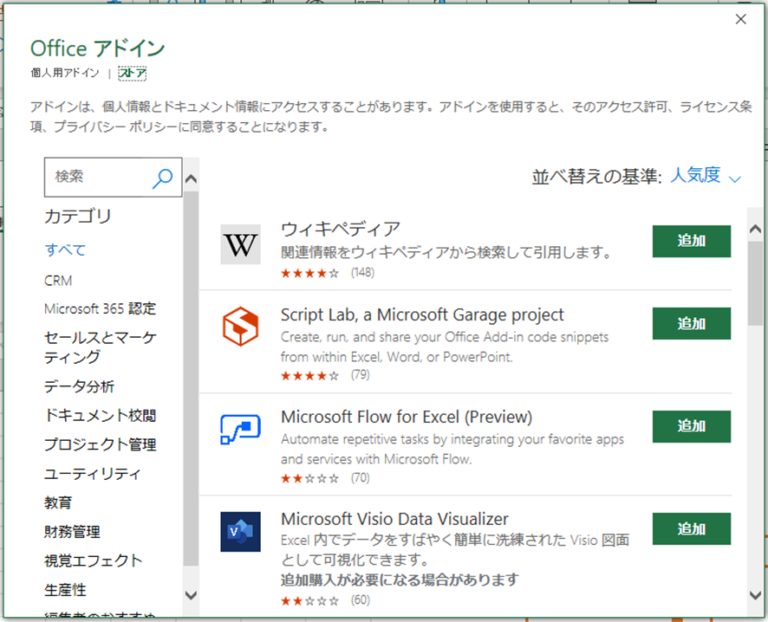
Task: Open the Microsoft Flow add-in icon
Action: 240,429
